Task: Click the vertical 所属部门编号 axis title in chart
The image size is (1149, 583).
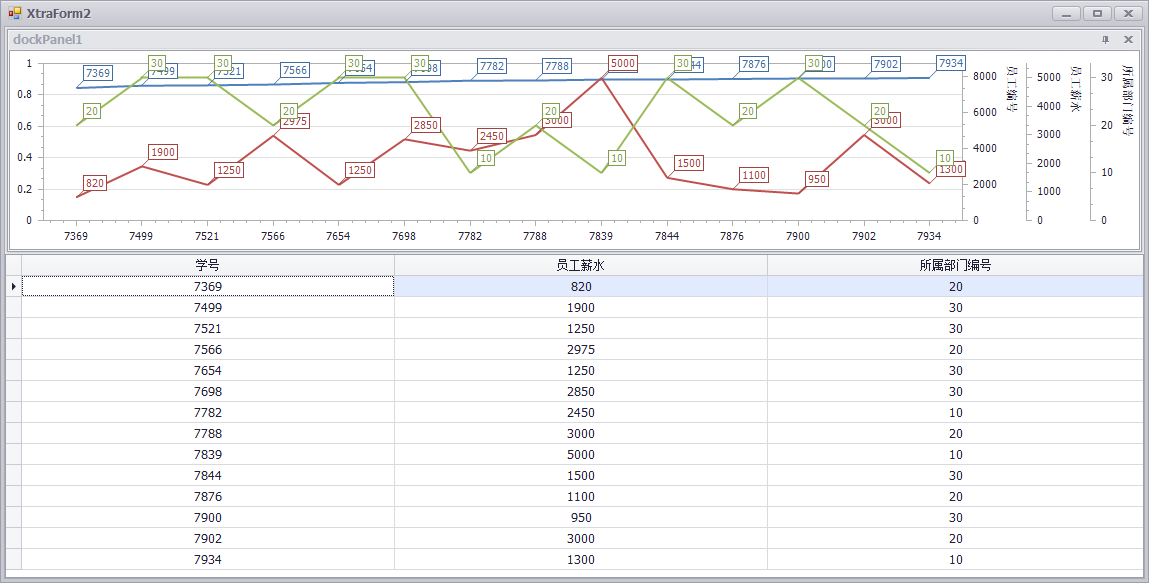Action: pyautogui.click(x=1128, y=100)
